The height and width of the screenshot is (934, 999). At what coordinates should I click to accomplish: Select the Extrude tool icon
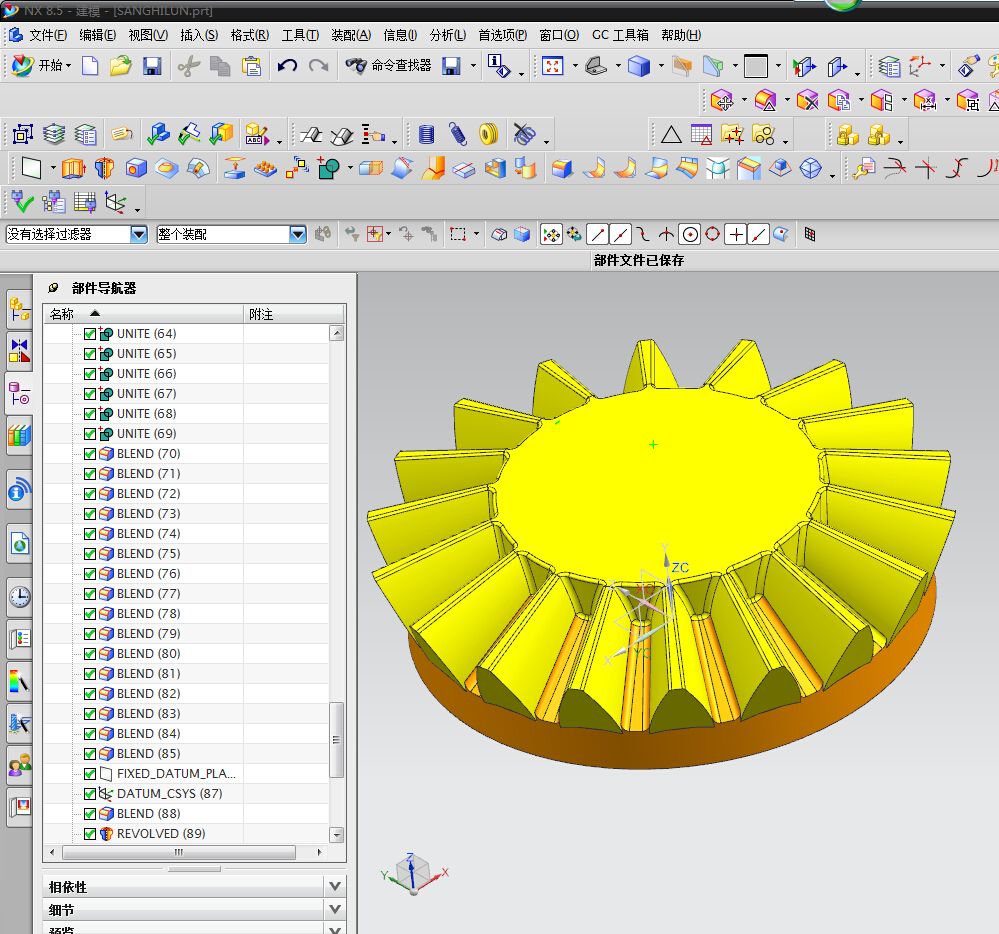pos(73,168)
